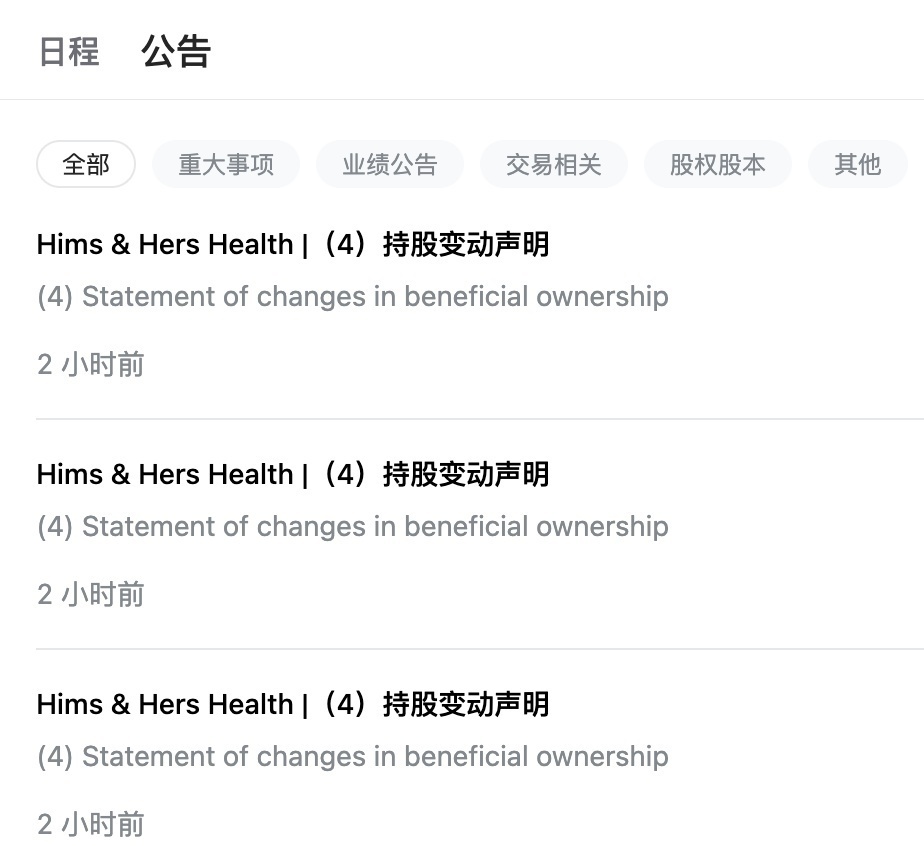
Task: Click the third announcement's 2 小时前 timestamp
Action: coord(91,825)
